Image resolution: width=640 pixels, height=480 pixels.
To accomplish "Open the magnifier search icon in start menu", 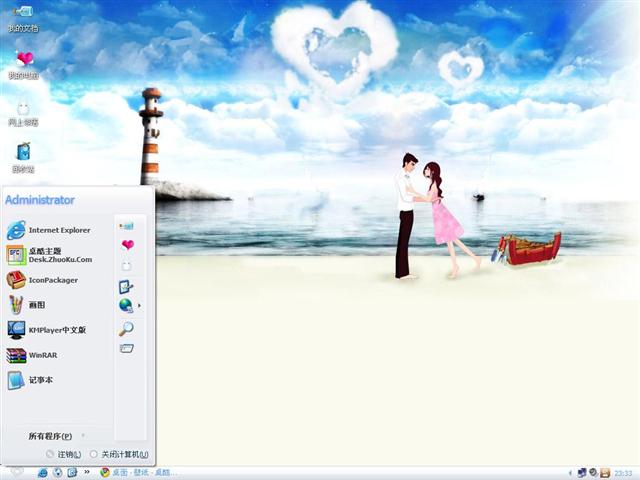I will [x=126, y=328].
